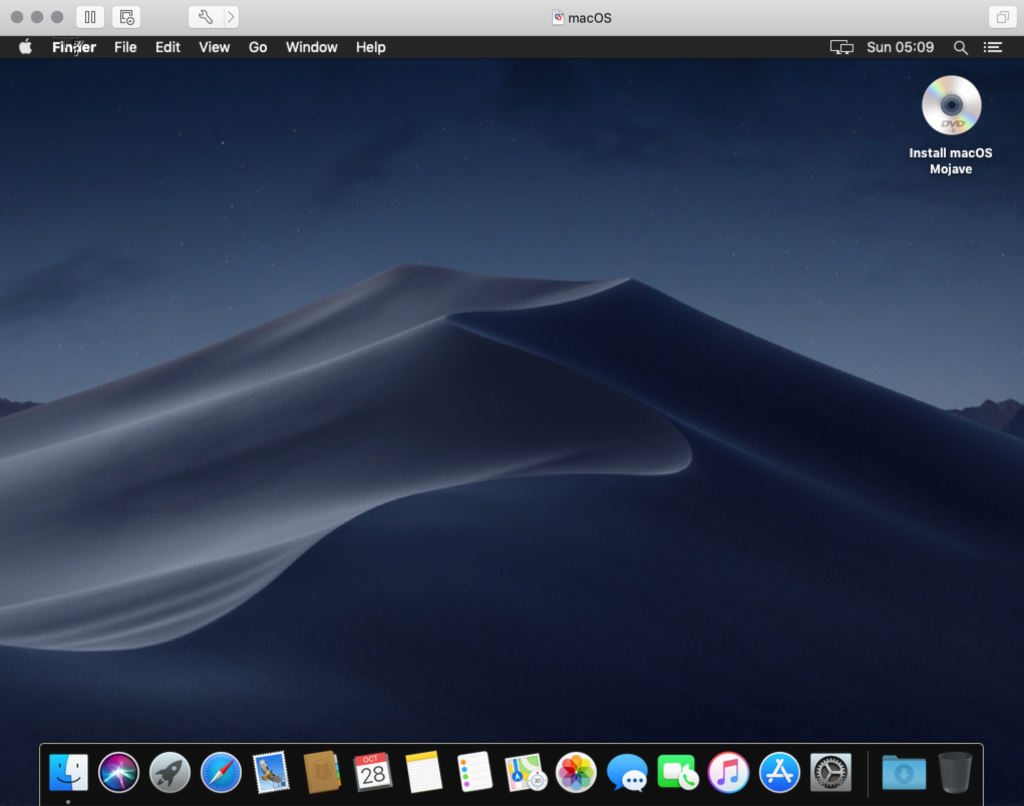This screenshot has height=806, width=1024.
Task: Pause the virtual machine
Action: coord(90,17)
